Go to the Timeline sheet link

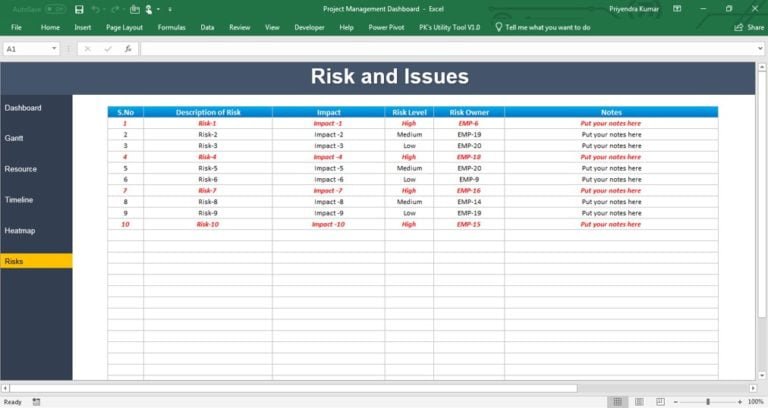click(19, 200)
